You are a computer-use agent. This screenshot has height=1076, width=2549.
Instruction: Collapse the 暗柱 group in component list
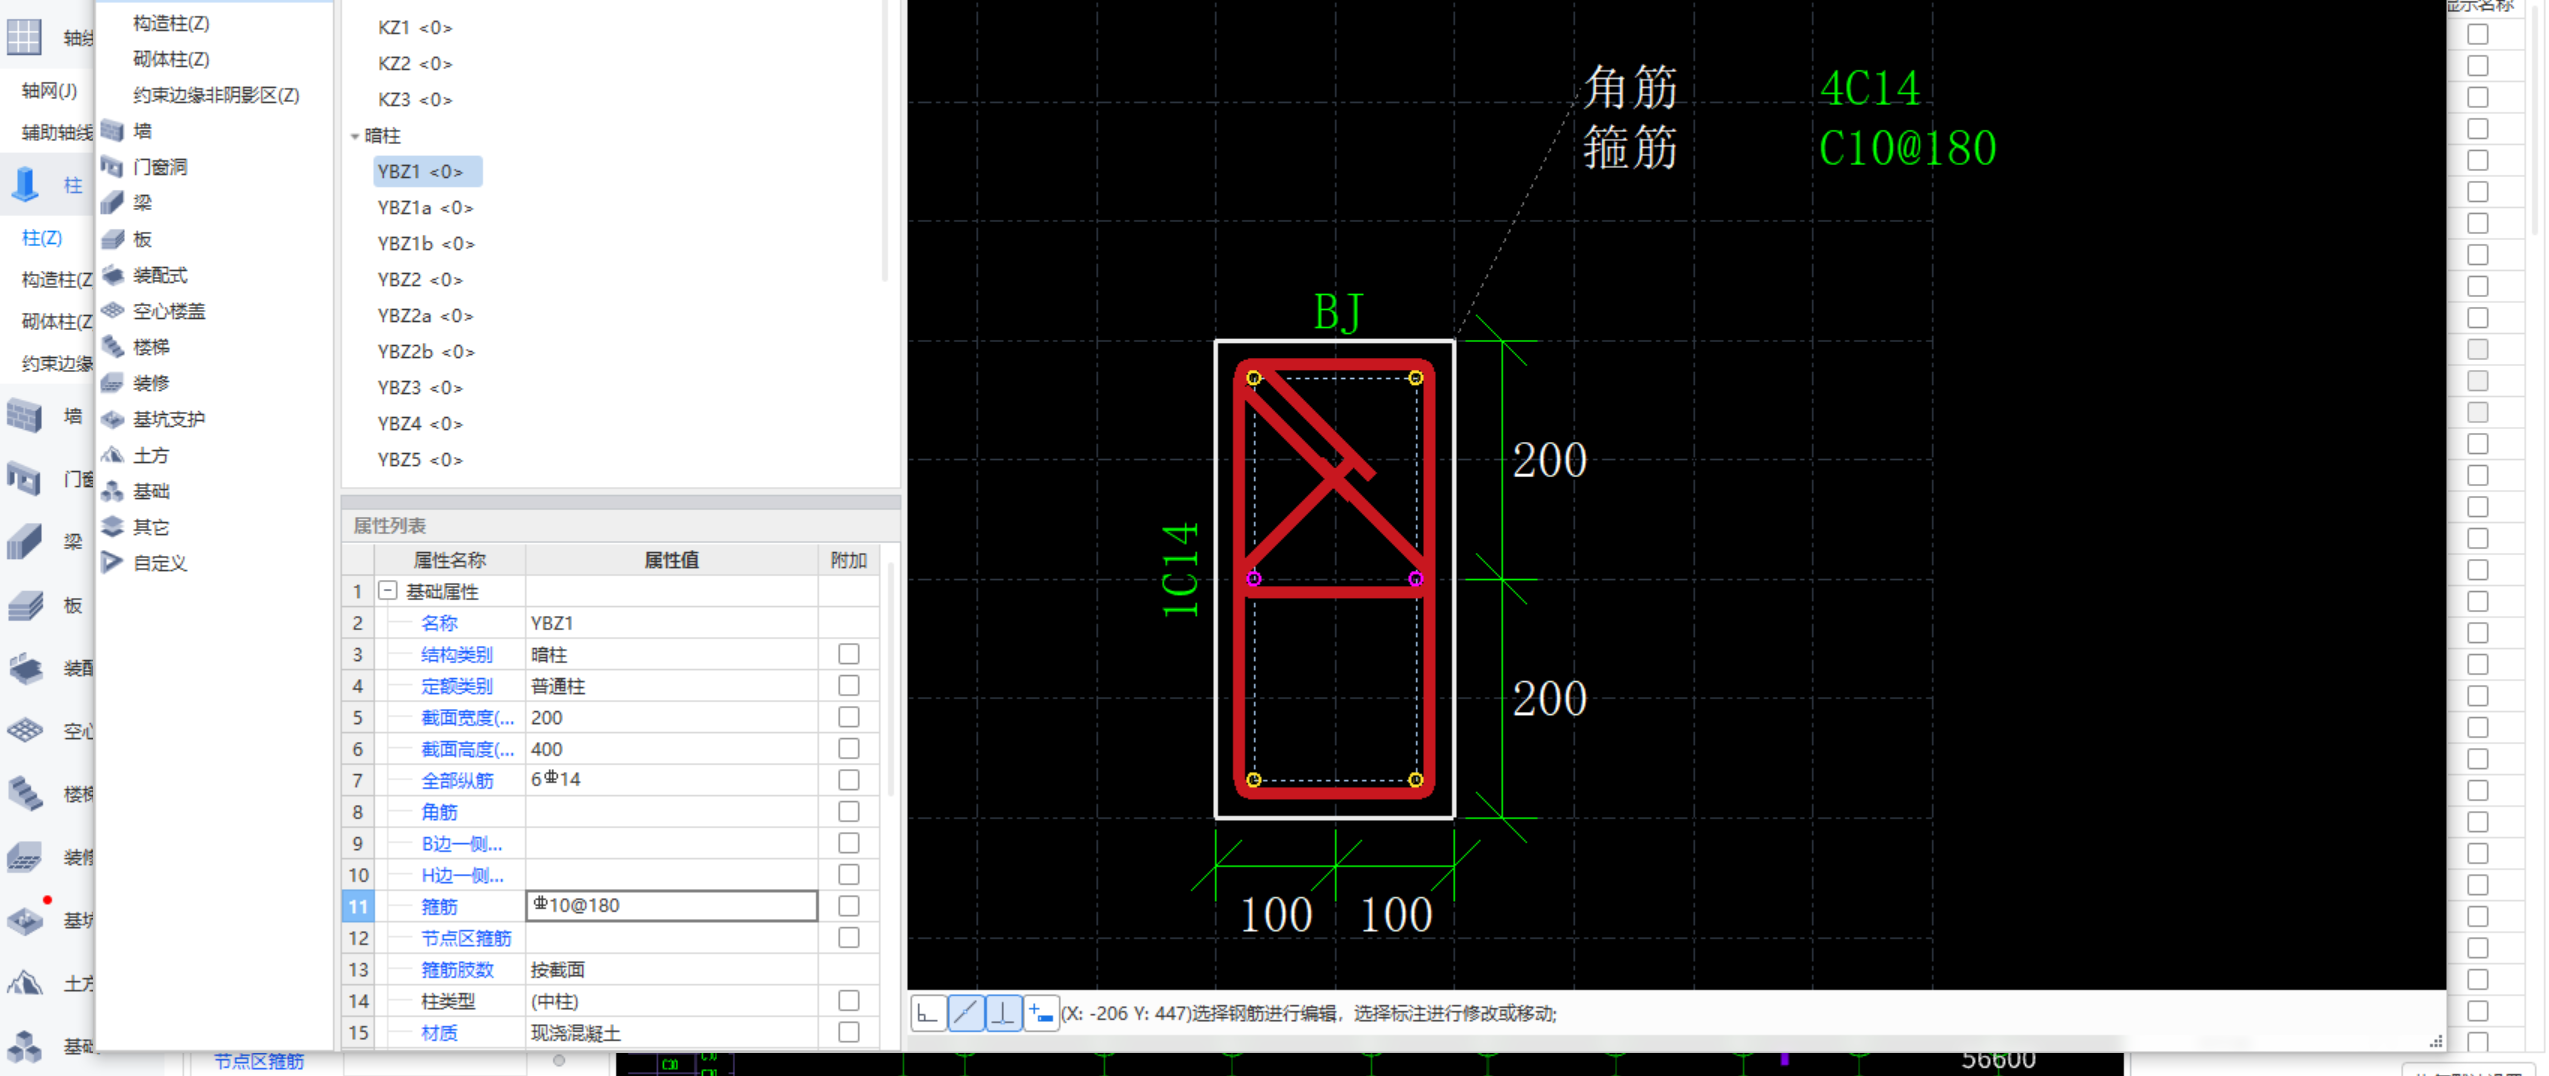pyautogui.click(x=355, y=136)
